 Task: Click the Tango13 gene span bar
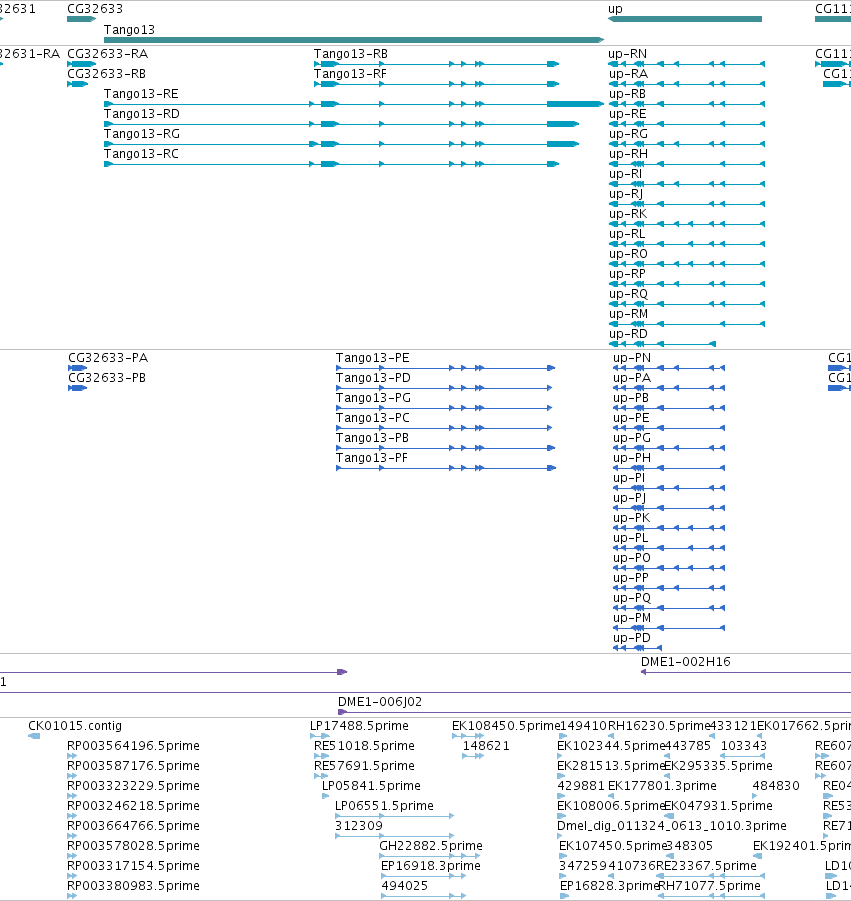pos(354,40)
